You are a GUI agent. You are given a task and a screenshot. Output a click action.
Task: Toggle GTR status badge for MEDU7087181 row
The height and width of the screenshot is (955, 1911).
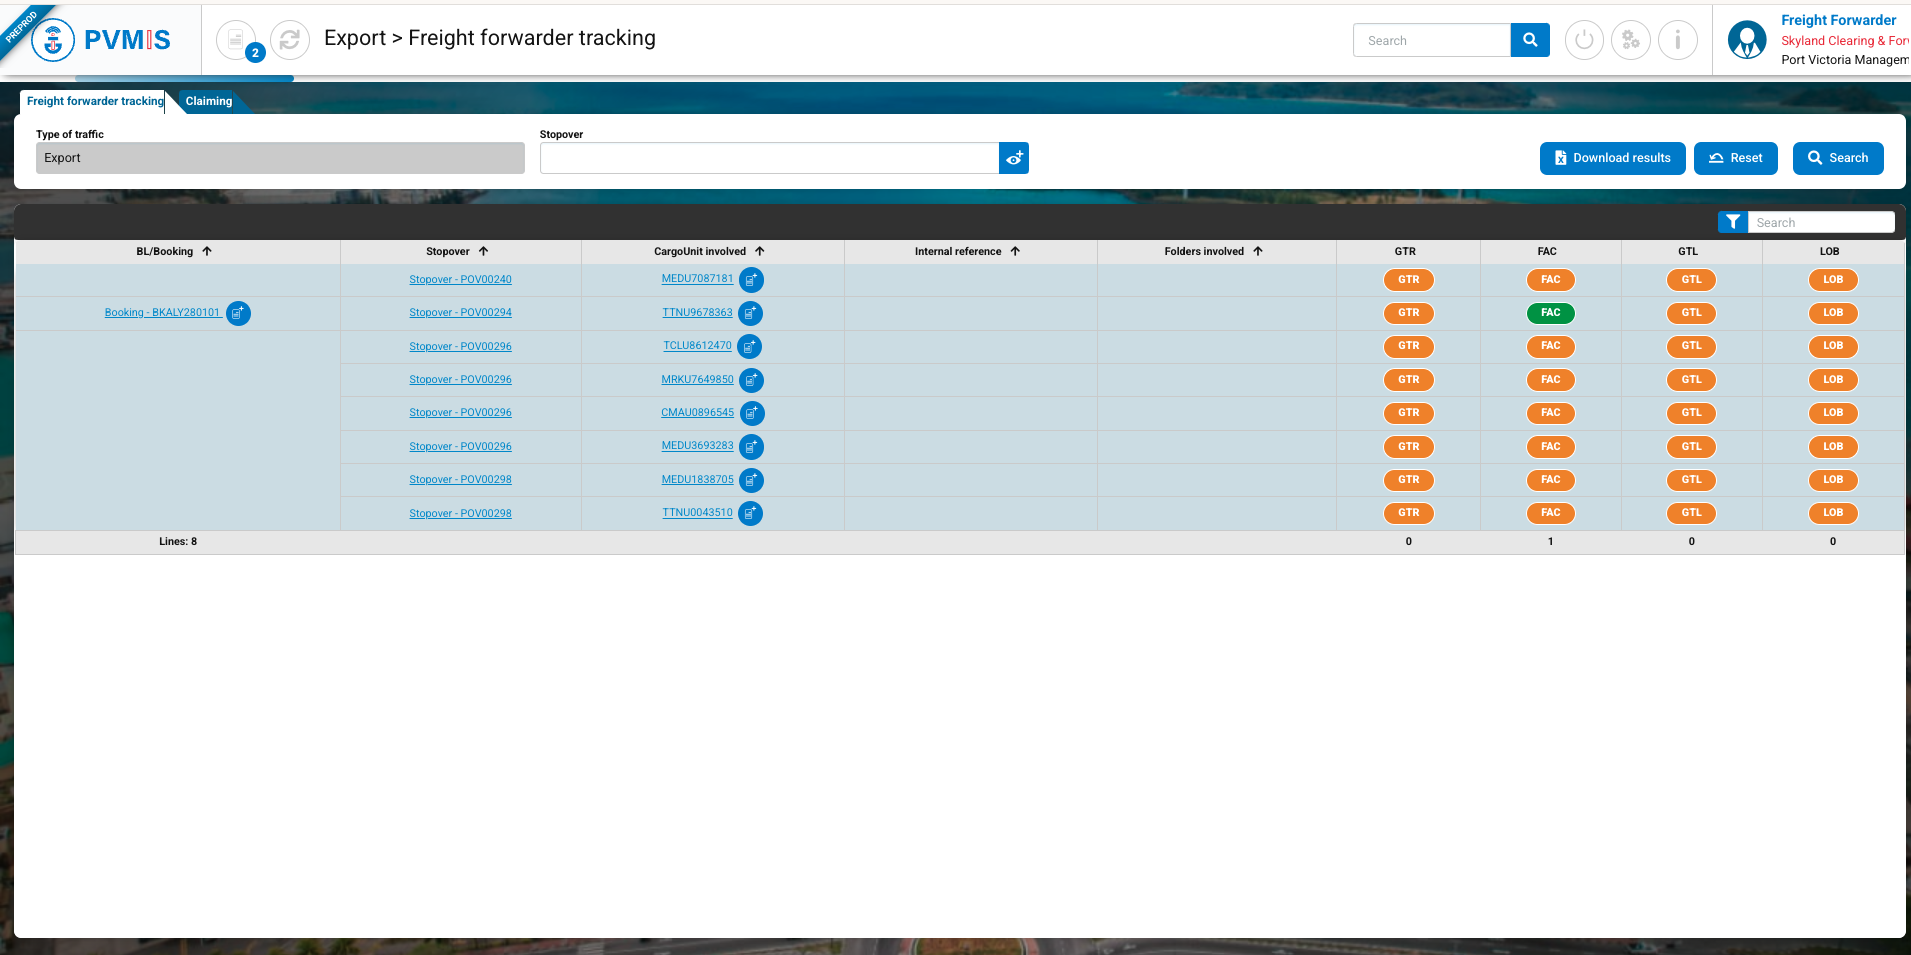point(1408,280)
